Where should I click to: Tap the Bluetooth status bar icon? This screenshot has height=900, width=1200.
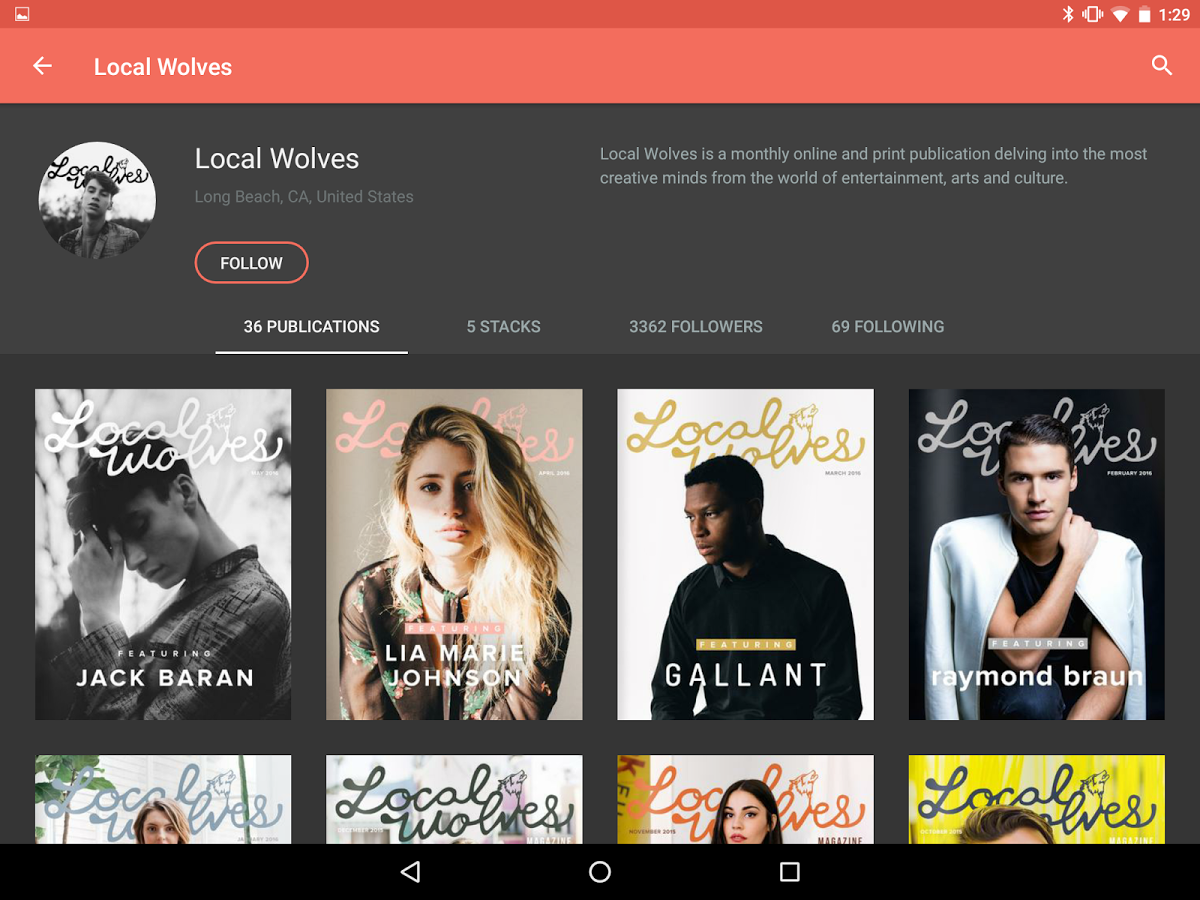[1070, 14]
